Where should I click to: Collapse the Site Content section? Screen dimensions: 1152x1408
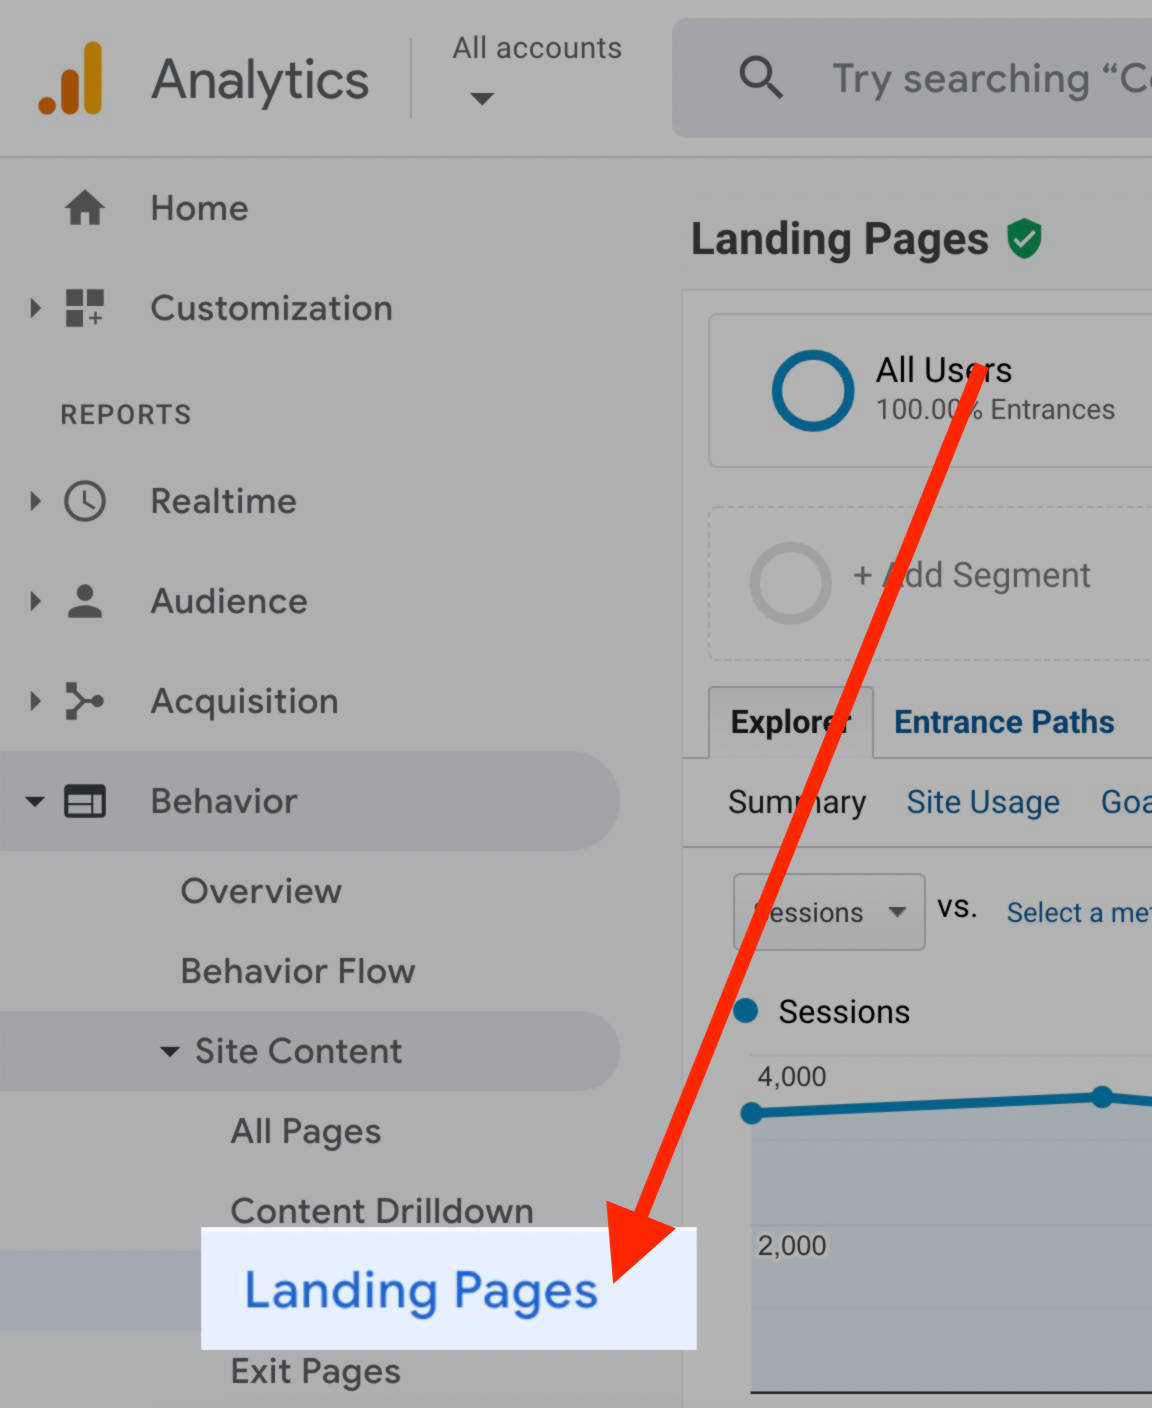[x=170, y=1051]
